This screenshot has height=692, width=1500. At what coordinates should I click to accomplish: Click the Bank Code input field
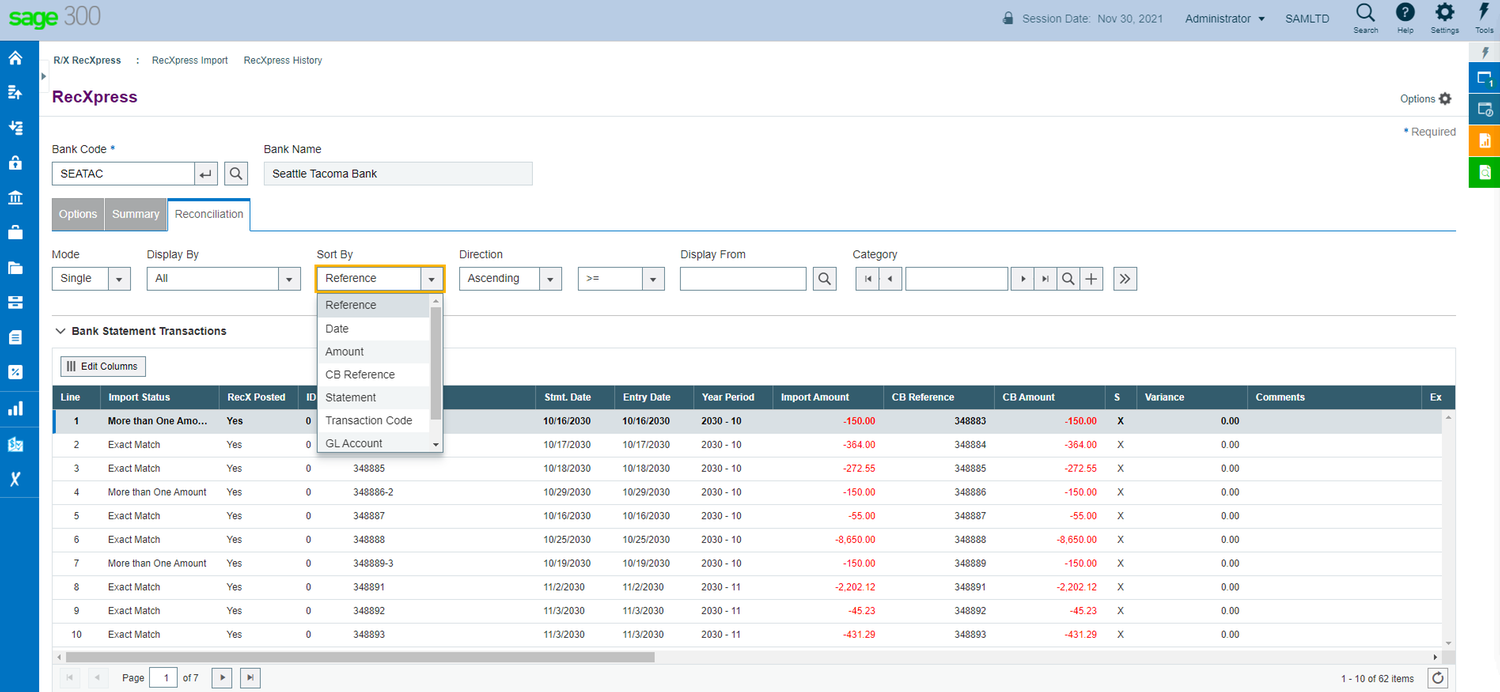(123, 174)
